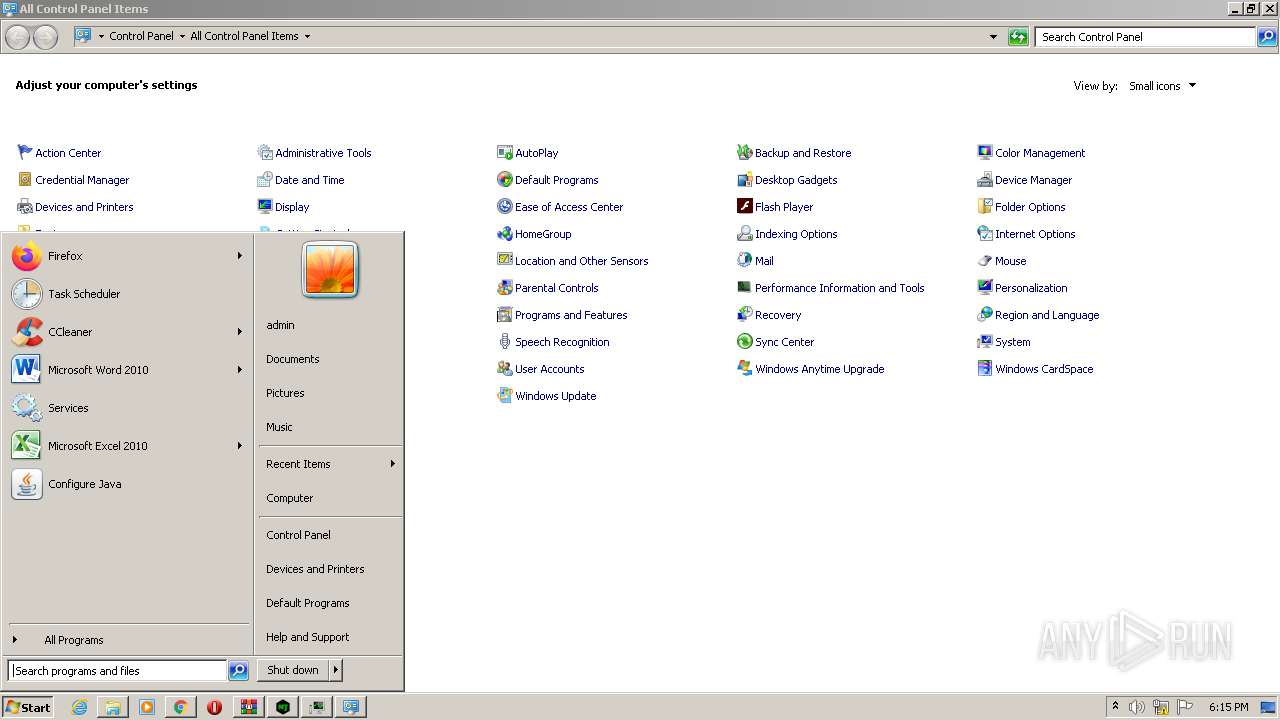Expand All Control Panel Items breadcrumb arrow

pyautogui.click(x=307, y=36)
